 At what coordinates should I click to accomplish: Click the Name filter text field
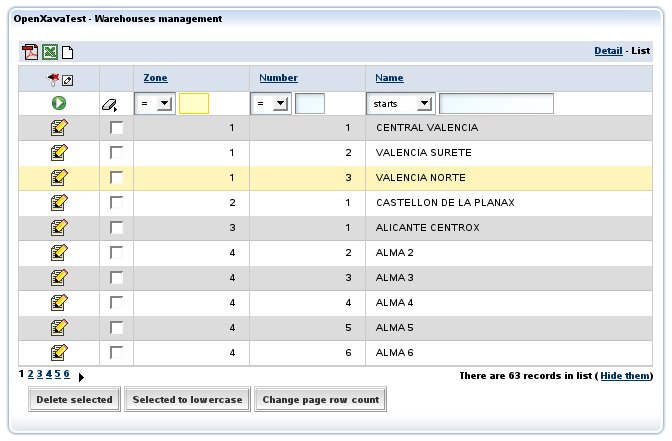(x=496, y=103)
